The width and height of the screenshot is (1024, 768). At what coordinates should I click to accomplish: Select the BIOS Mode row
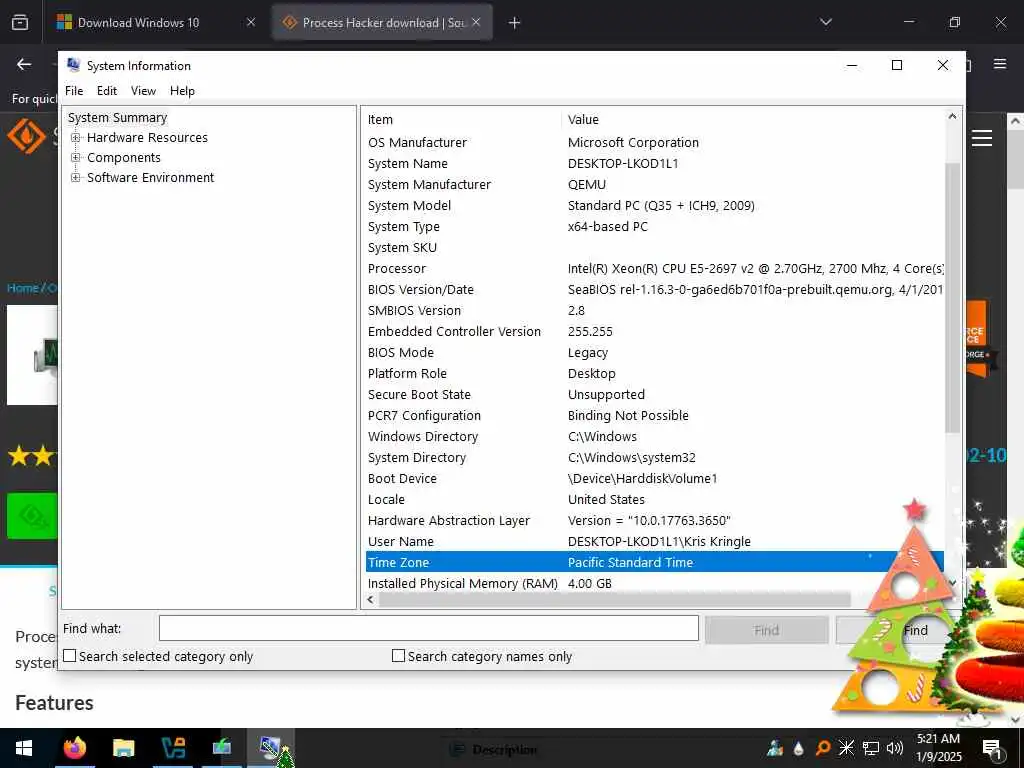pos(654,353)
